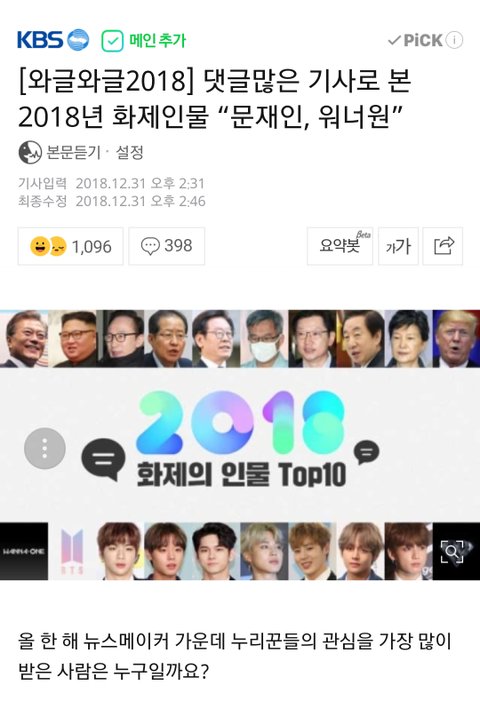The height and width of the screenshot is (717, 480).
Task: Click the share arrow icon
Action: pyautogui.click(x=443, y=246)
